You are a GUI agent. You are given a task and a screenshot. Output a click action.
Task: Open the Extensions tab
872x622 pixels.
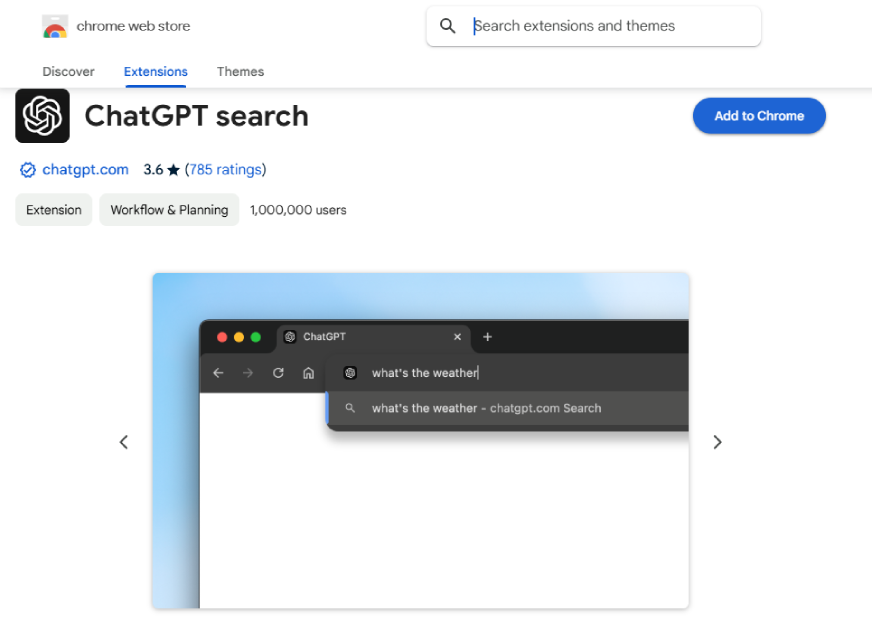pyautogui.click(x=156, y=72)
